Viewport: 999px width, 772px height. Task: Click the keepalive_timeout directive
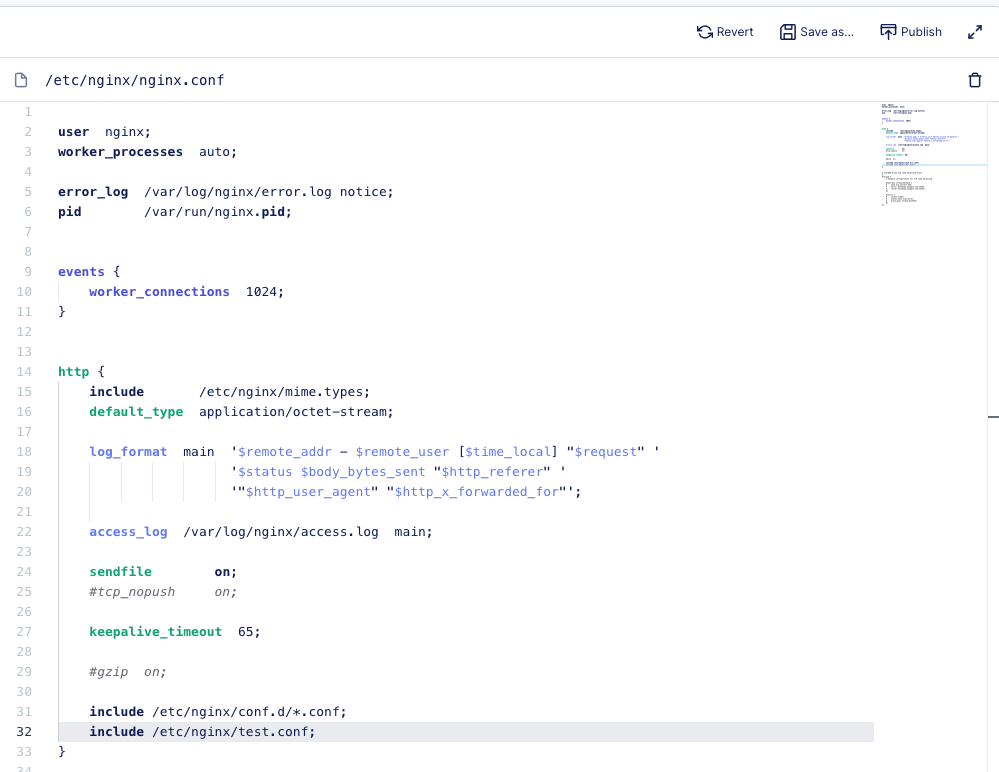(x=155, y=632)
